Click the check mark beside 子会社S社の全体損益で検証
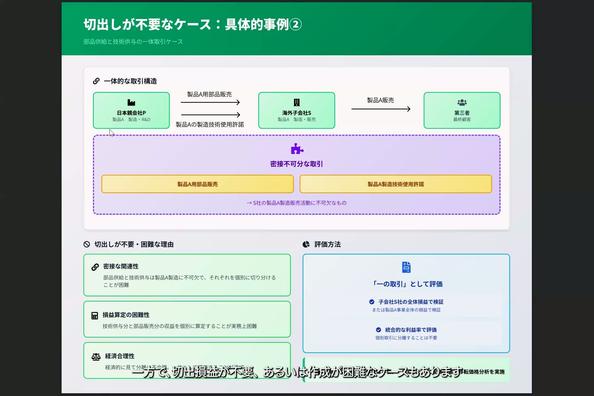Image resolution: width=594 pixels, height=396 pixels. pos(372,302)
